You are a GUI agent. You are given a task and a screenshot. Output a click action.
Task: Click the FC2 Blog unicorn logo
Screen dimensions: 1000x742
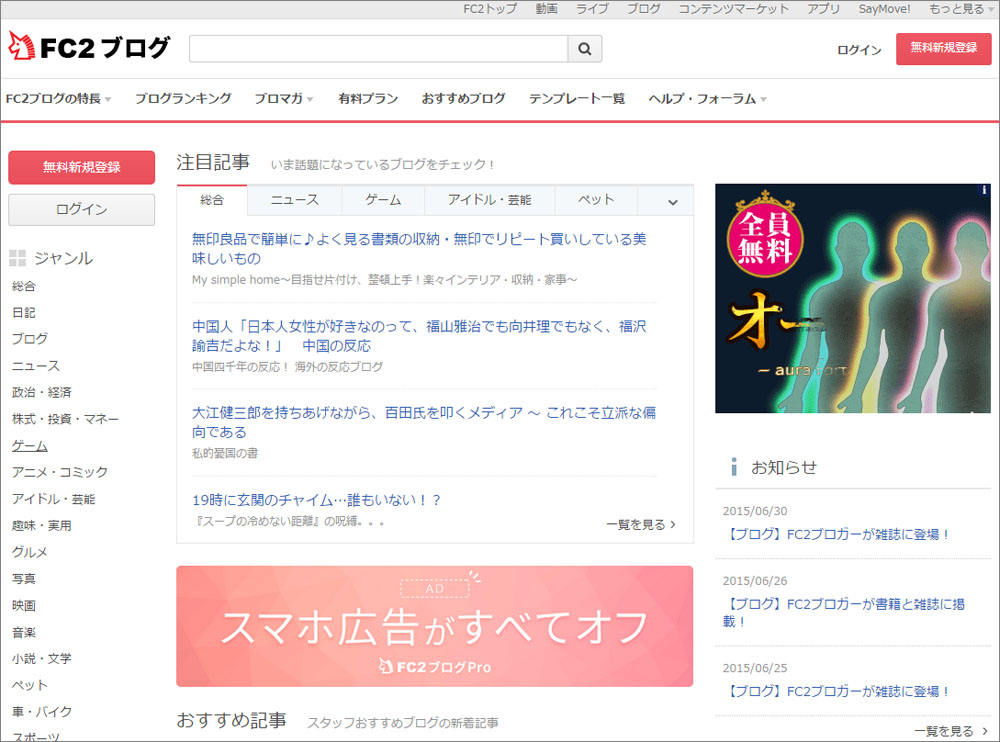(x=89, y=47)
